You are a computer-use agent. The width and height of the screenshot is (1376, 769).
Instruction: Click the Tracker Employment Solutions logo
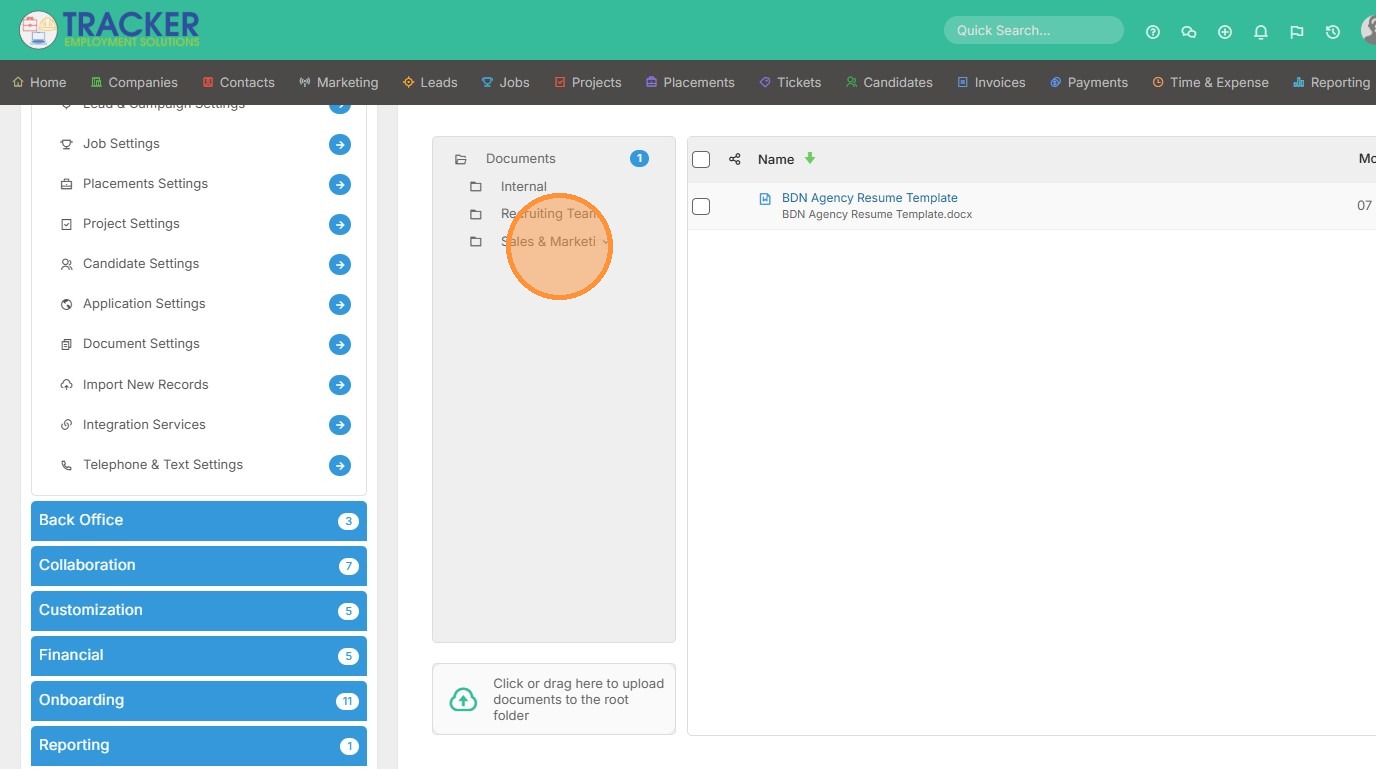[110, 30]
